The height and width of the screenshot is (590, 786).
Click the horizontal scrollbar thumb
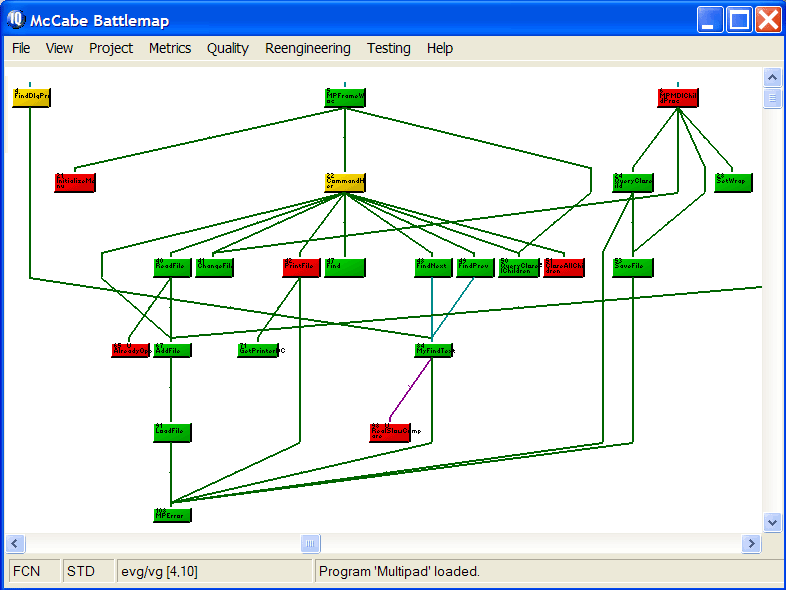click(310, 543)
